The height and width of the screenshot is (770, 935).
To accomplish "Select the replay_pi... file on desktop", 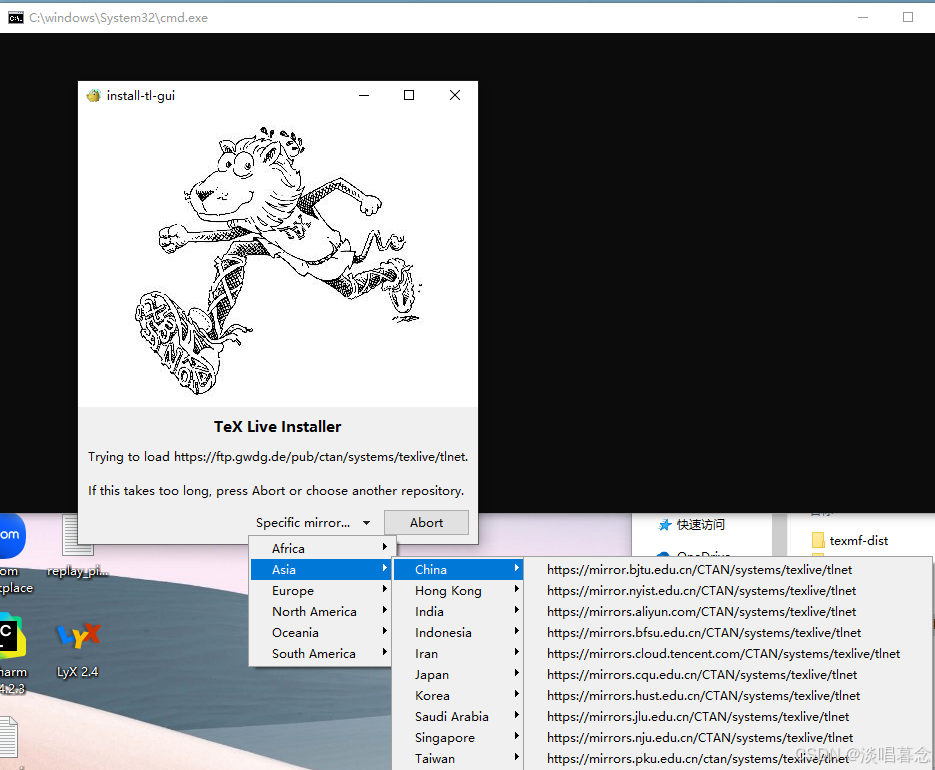I will [78, 546].
